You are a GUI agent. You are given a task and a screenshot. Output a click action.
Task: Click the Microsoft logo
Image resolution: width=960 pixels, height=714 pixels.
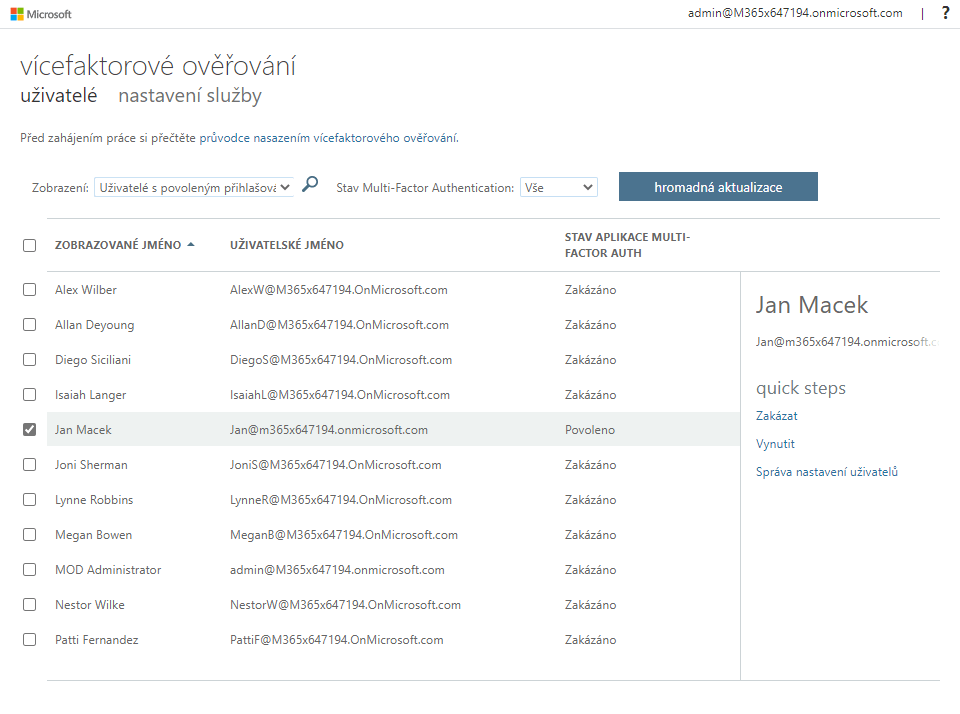point(41,14)
